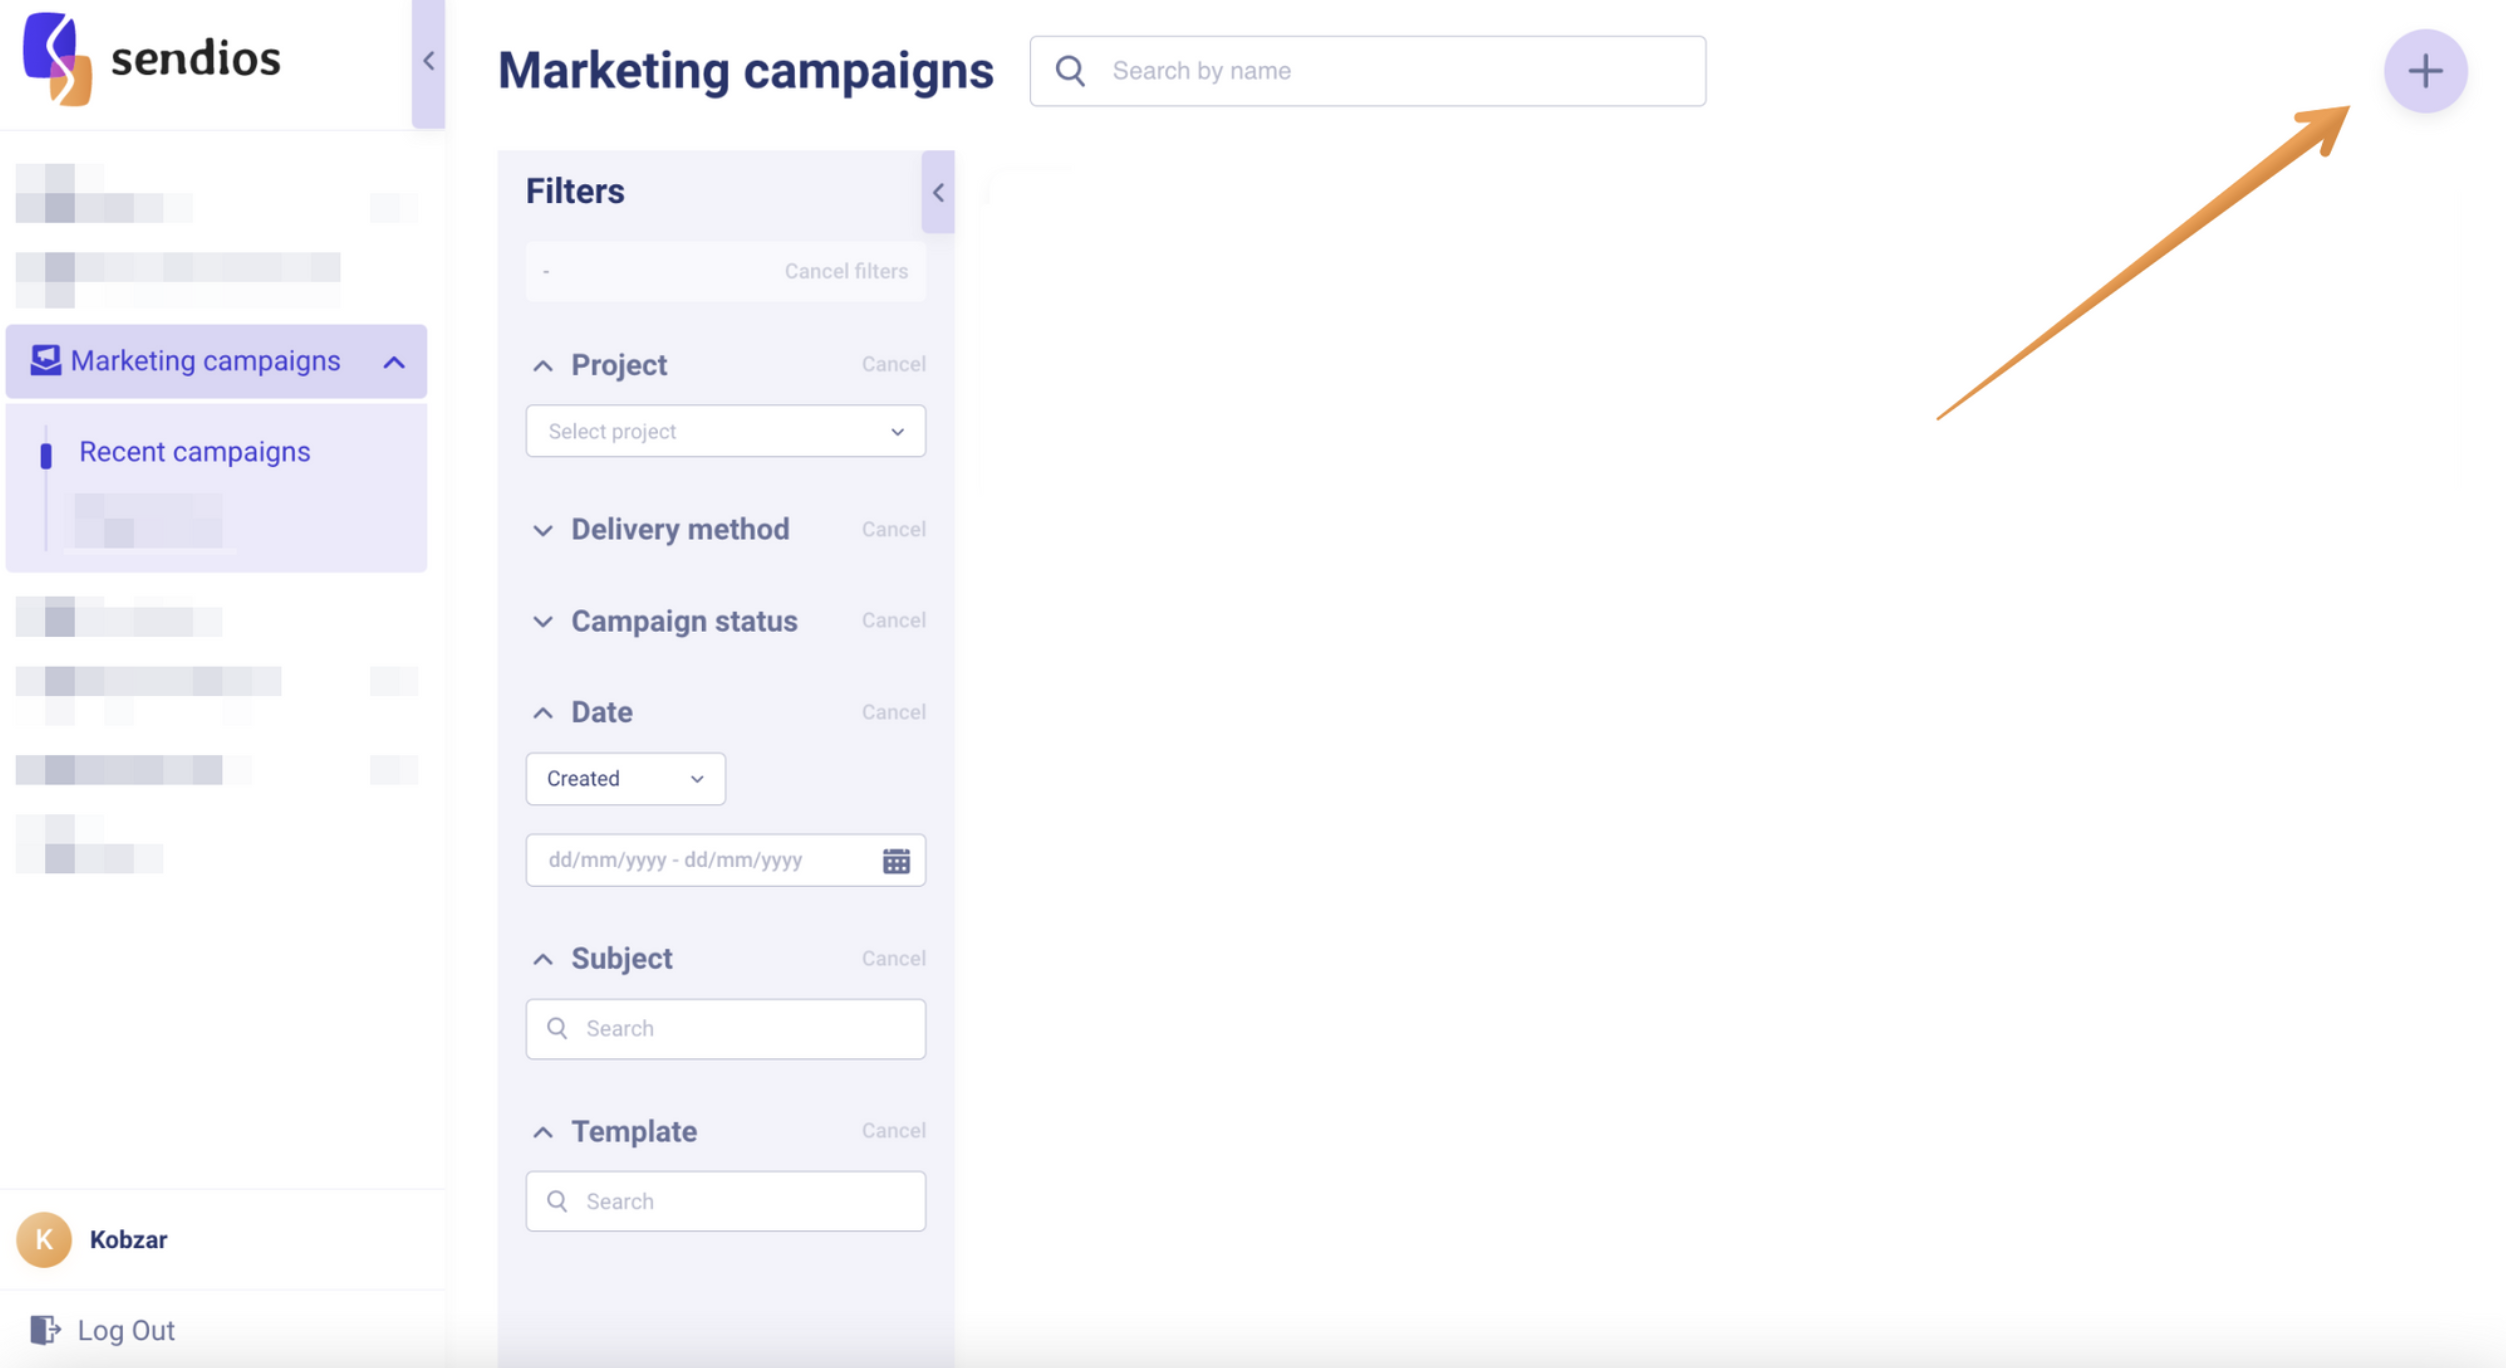Viewport: 2506px width, 1368px height.
Task: Collapse the Filters panel arrow
Action: (x=937, y=192)
